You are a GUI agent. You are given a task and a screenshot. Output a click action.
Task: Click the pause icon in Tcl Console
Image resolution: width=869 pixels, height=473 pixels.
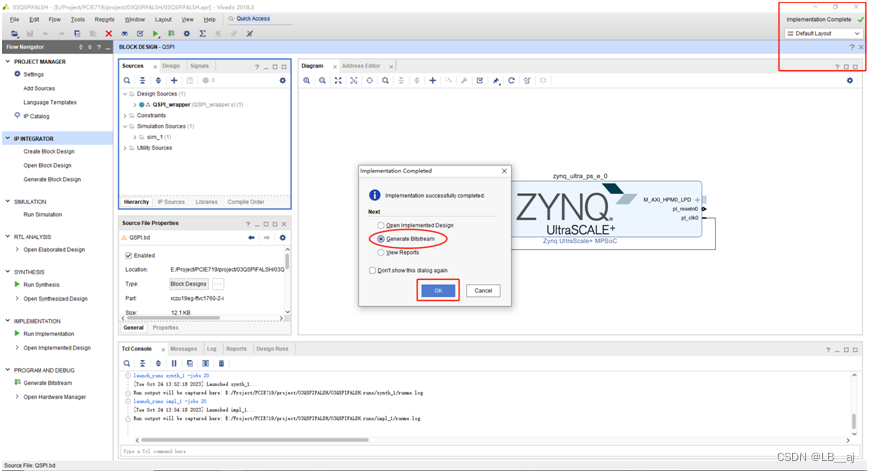pyautogui.click(x=174, y=364)
